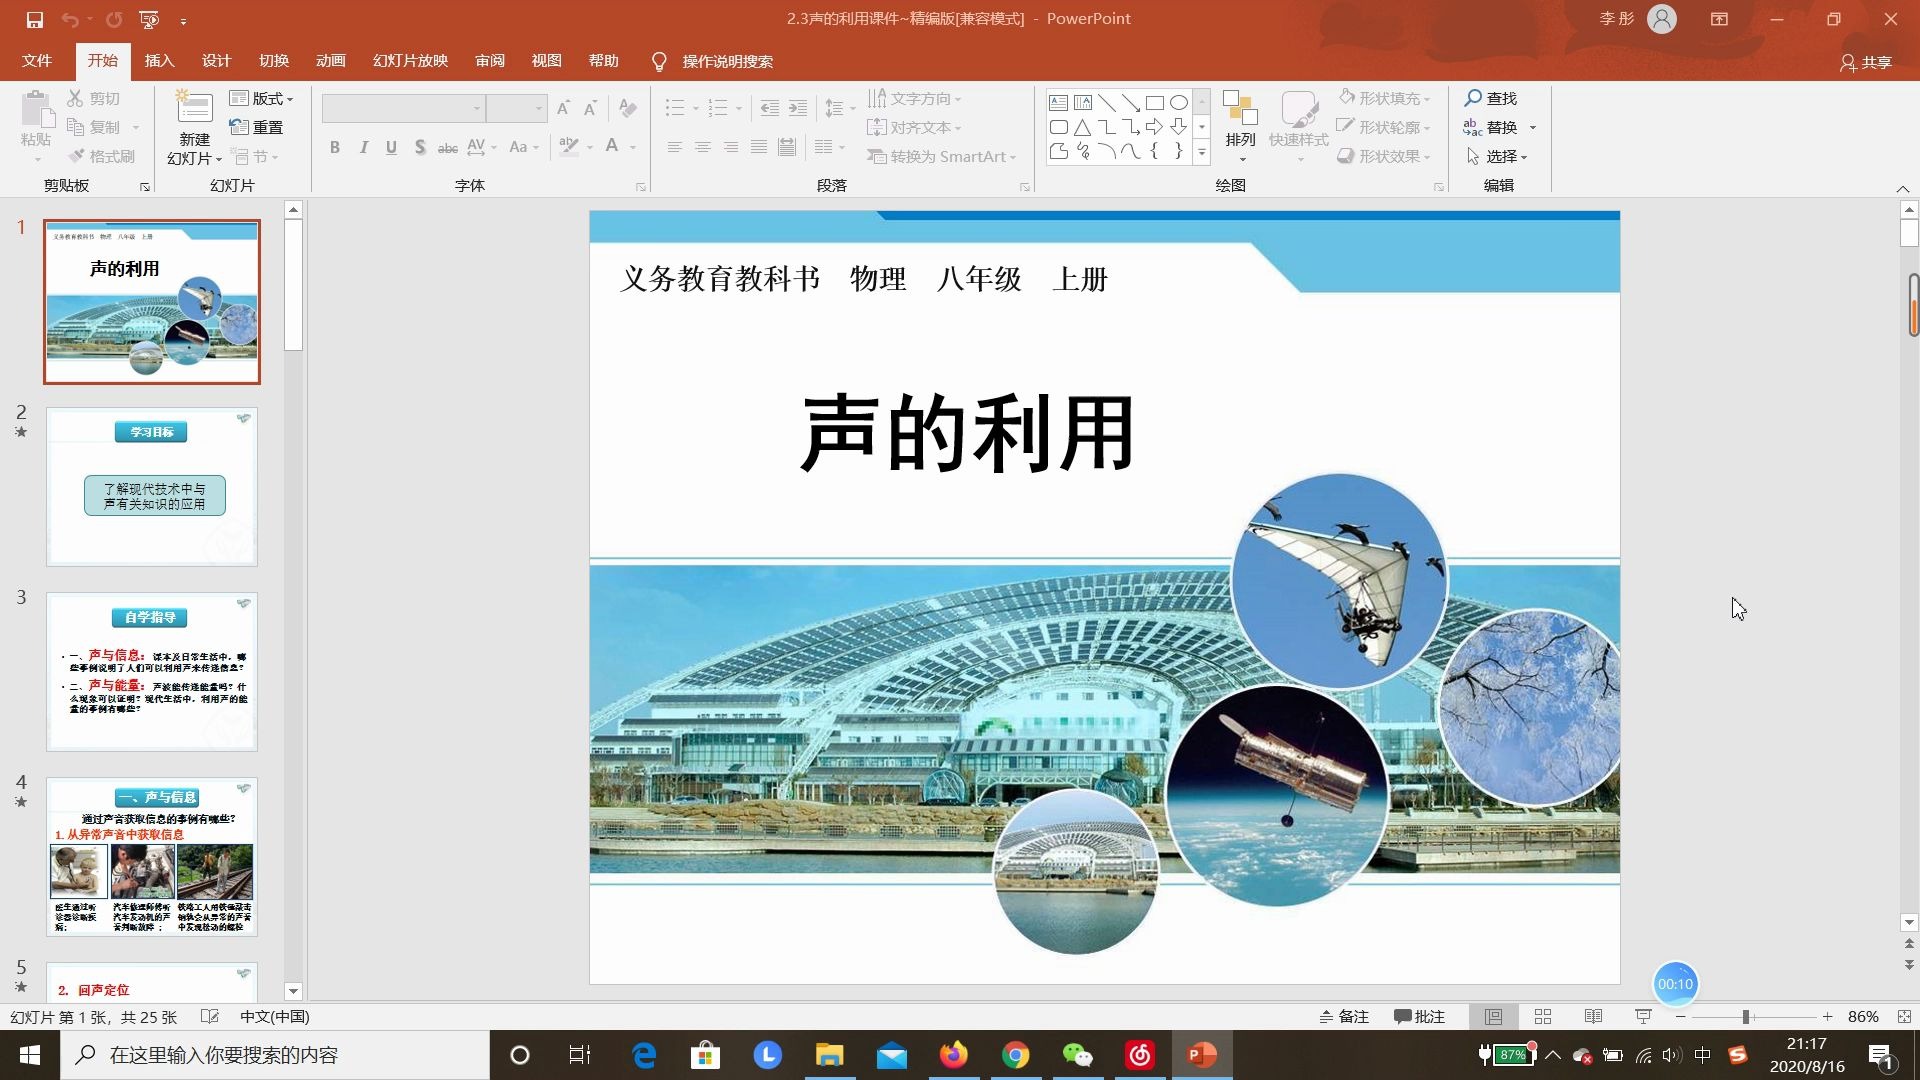Image resolution: width=1920 pixels, height=1080 pixels.
Task: Click the Replace (替换) icon
Action: (x=1497, y=127)
